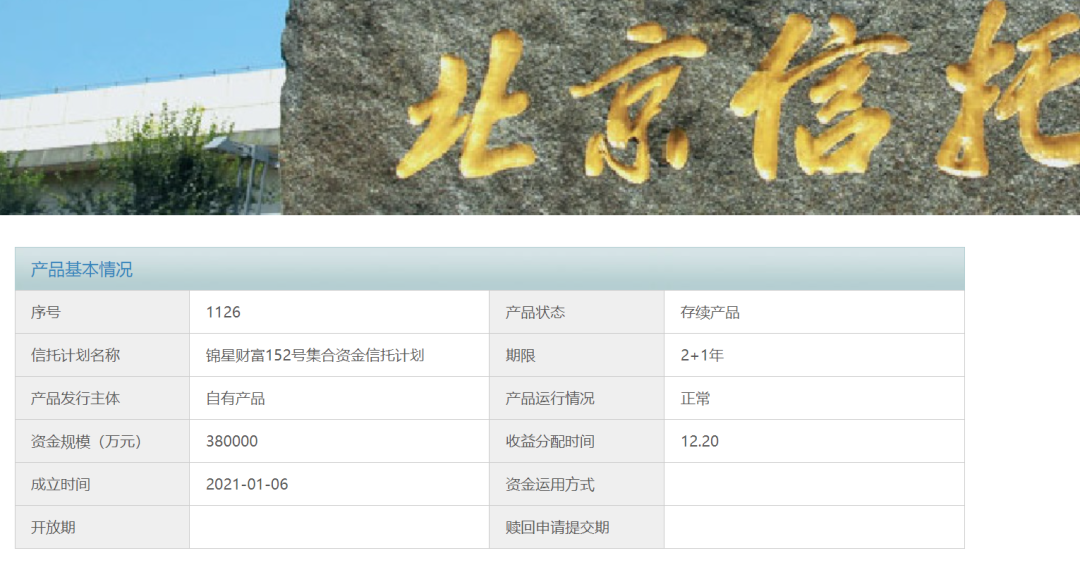Click the 信托计划名称 label
Screen dimensions: 1080x570
pos(75,355)
